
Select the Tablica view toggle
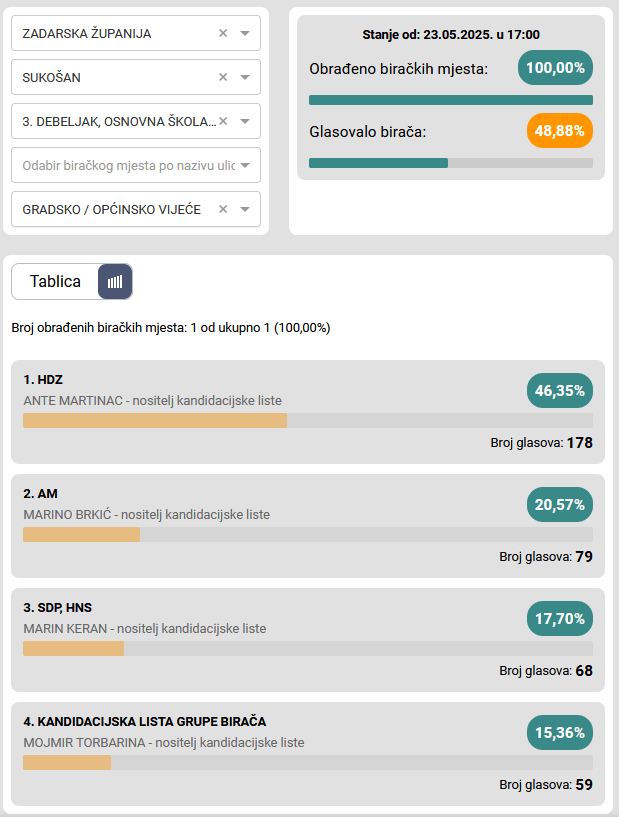56,282
